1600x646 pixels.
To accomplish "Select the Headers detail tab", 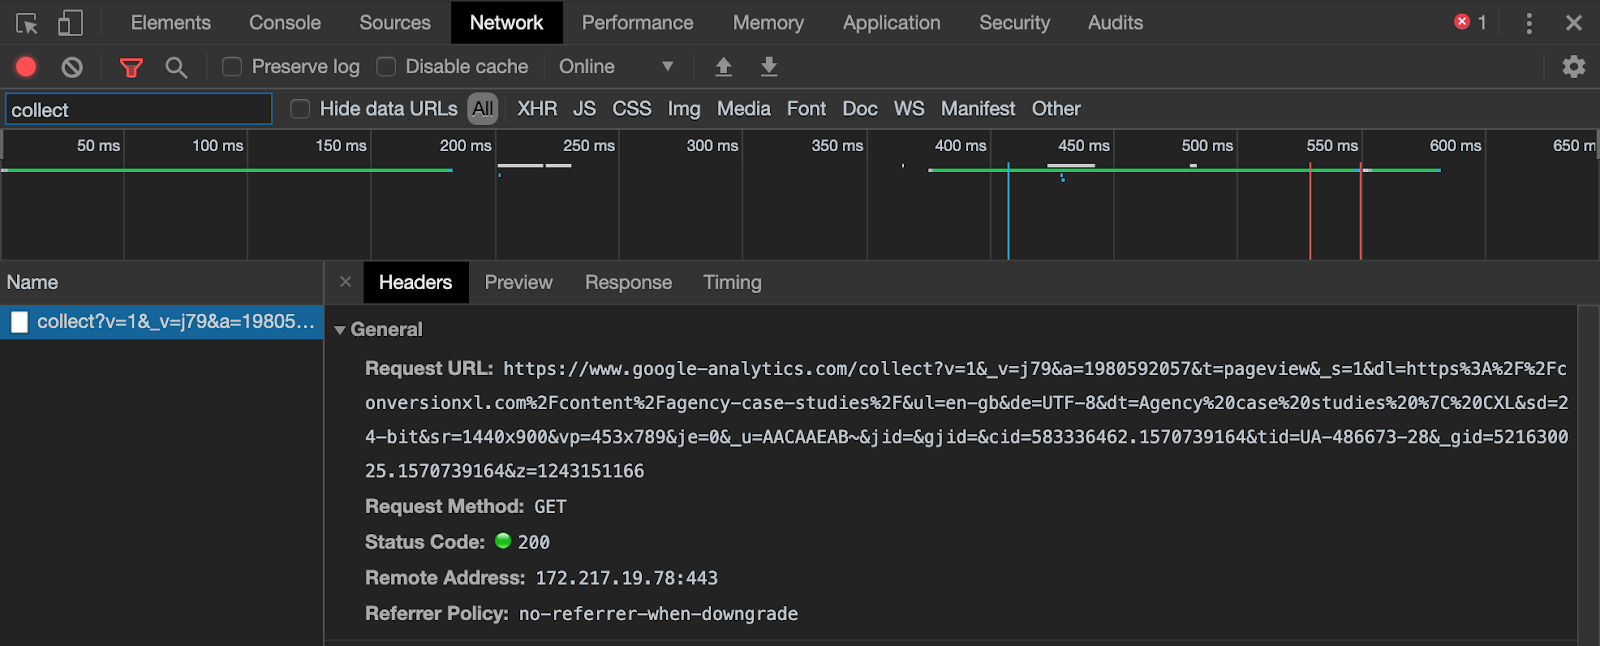I will (x=415, y=283).
